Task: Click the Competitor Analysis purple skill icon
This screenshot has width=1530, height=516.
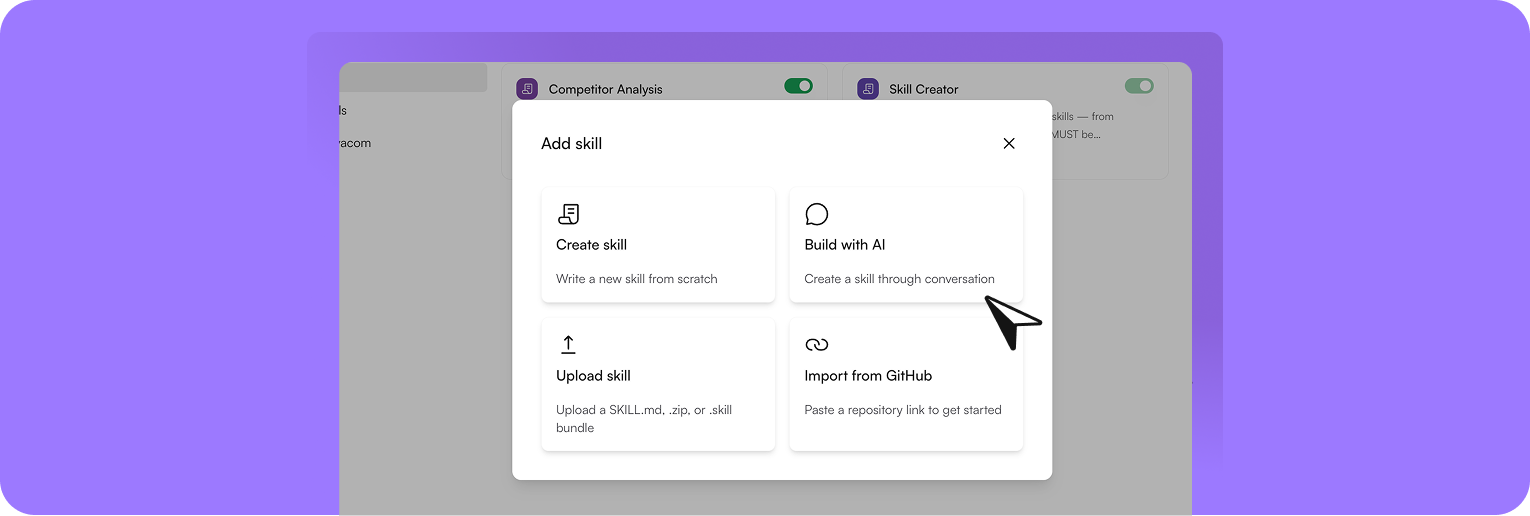Action: 527,89
